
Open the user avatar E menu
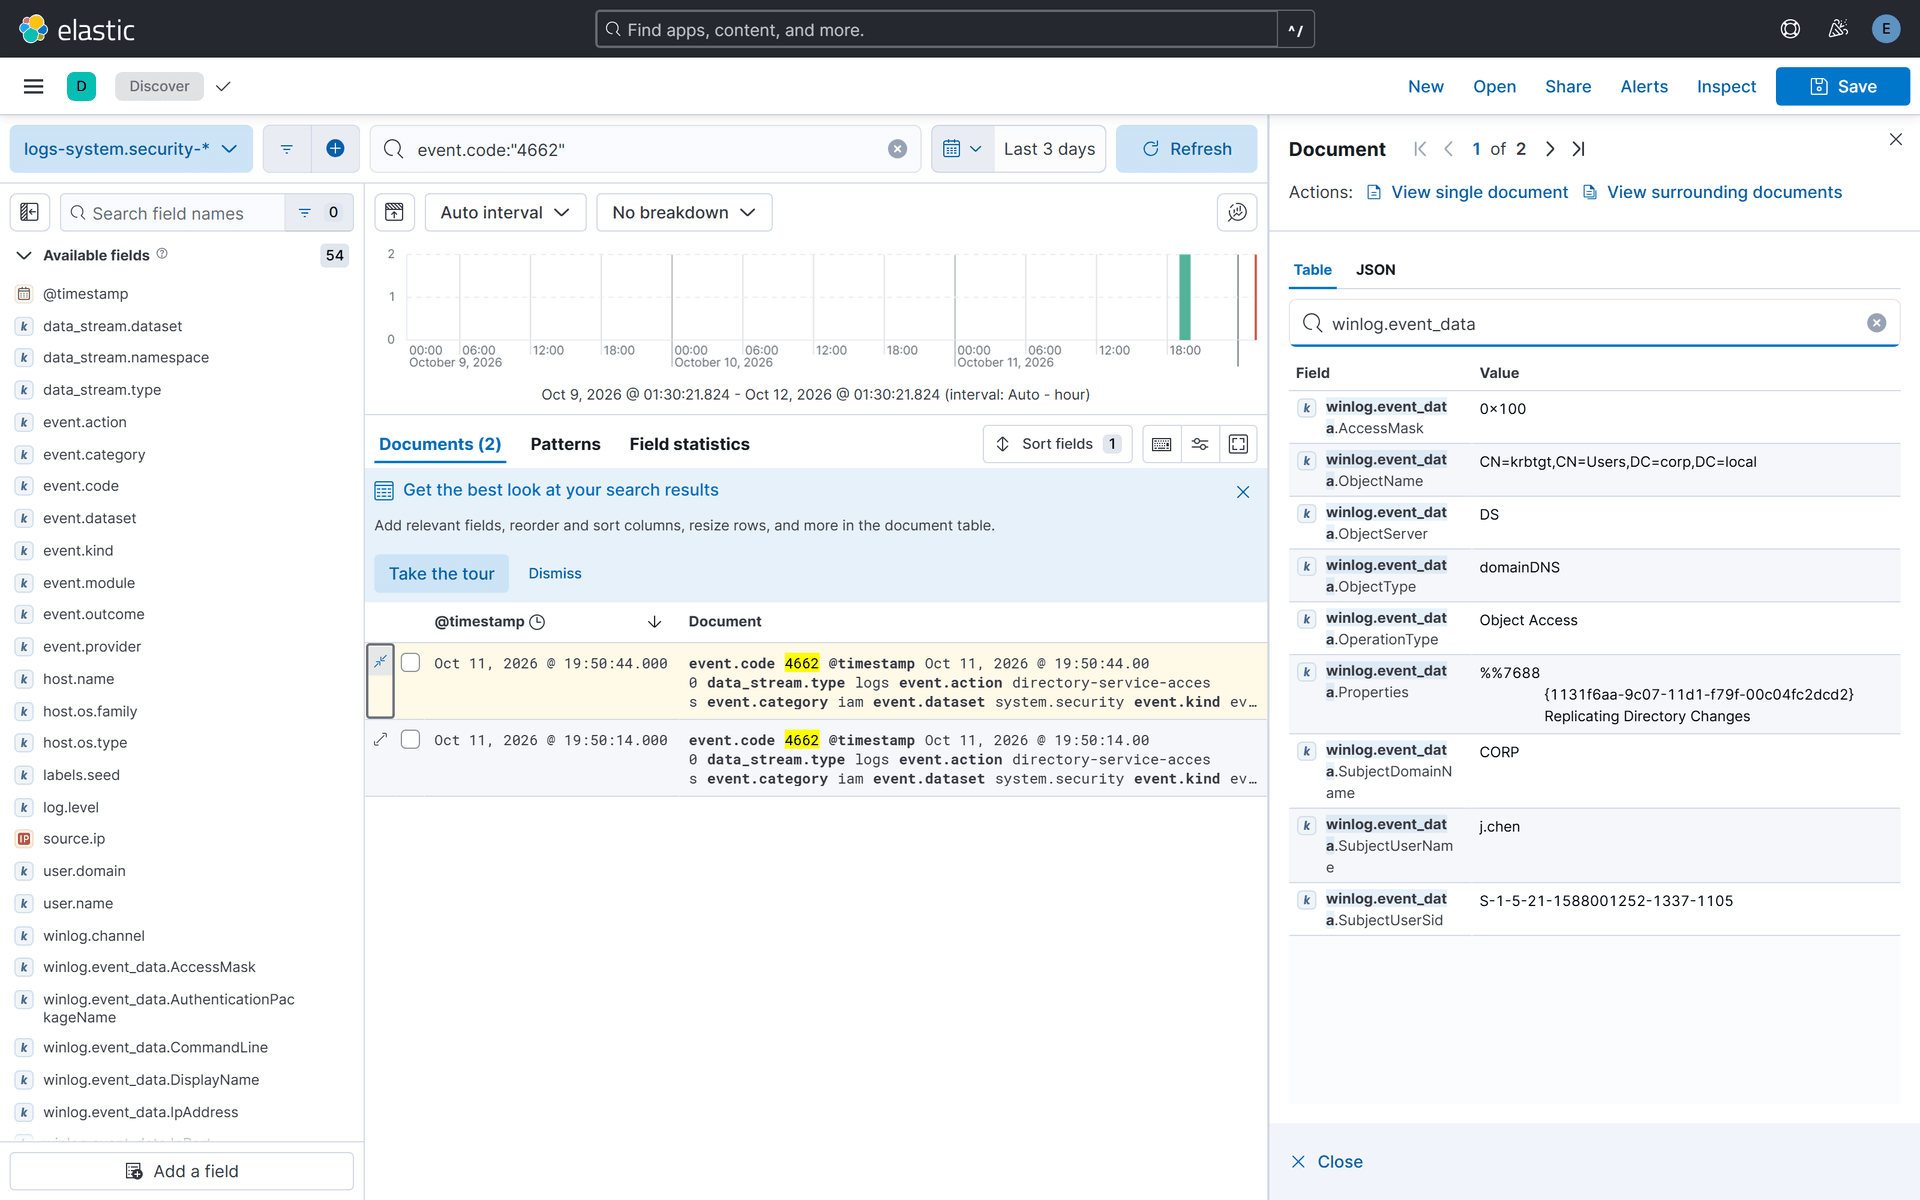coord(1885,29)
